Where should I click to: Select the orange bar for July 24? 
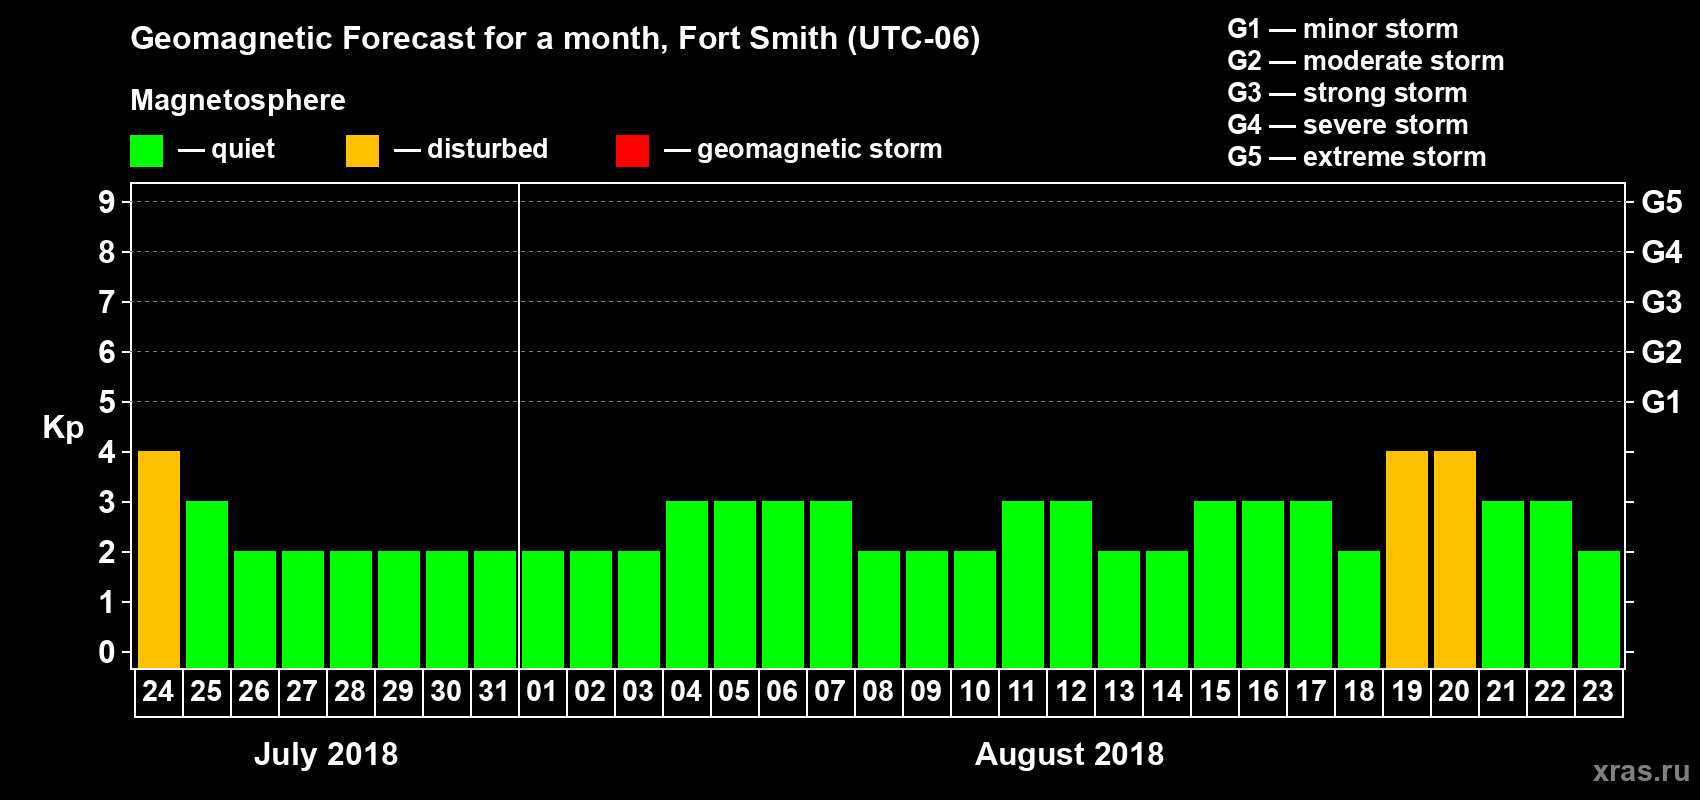(x=159, y=559)
